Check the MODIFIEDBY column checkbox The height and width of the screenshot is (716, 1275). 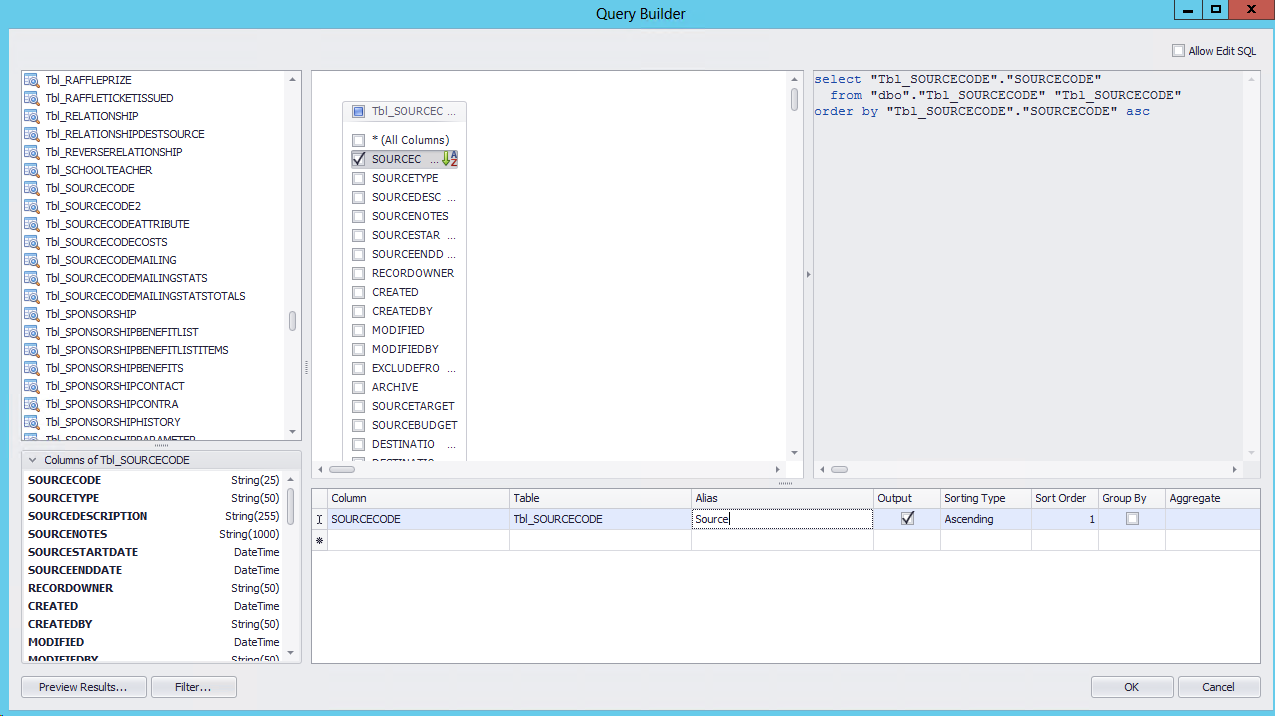pos(358,349)
